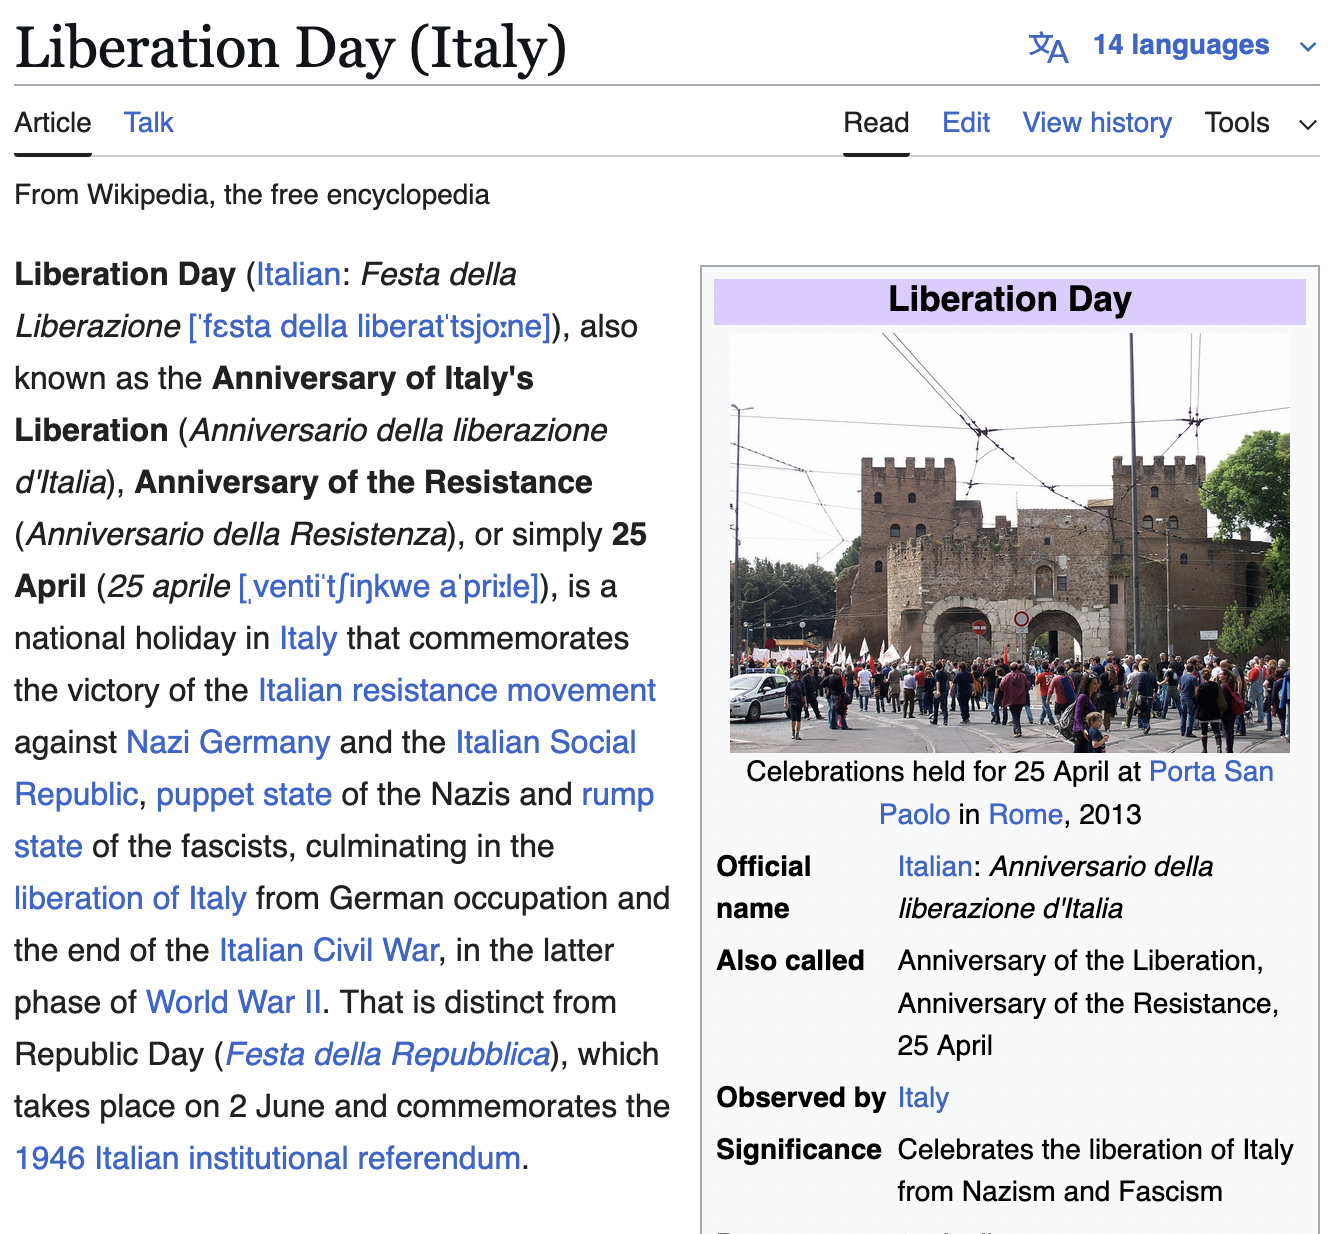Click the IPA pronunciation of Festa della Liberazione
The width and height of the screenshot is (1328, 1234).
point(370,326)
